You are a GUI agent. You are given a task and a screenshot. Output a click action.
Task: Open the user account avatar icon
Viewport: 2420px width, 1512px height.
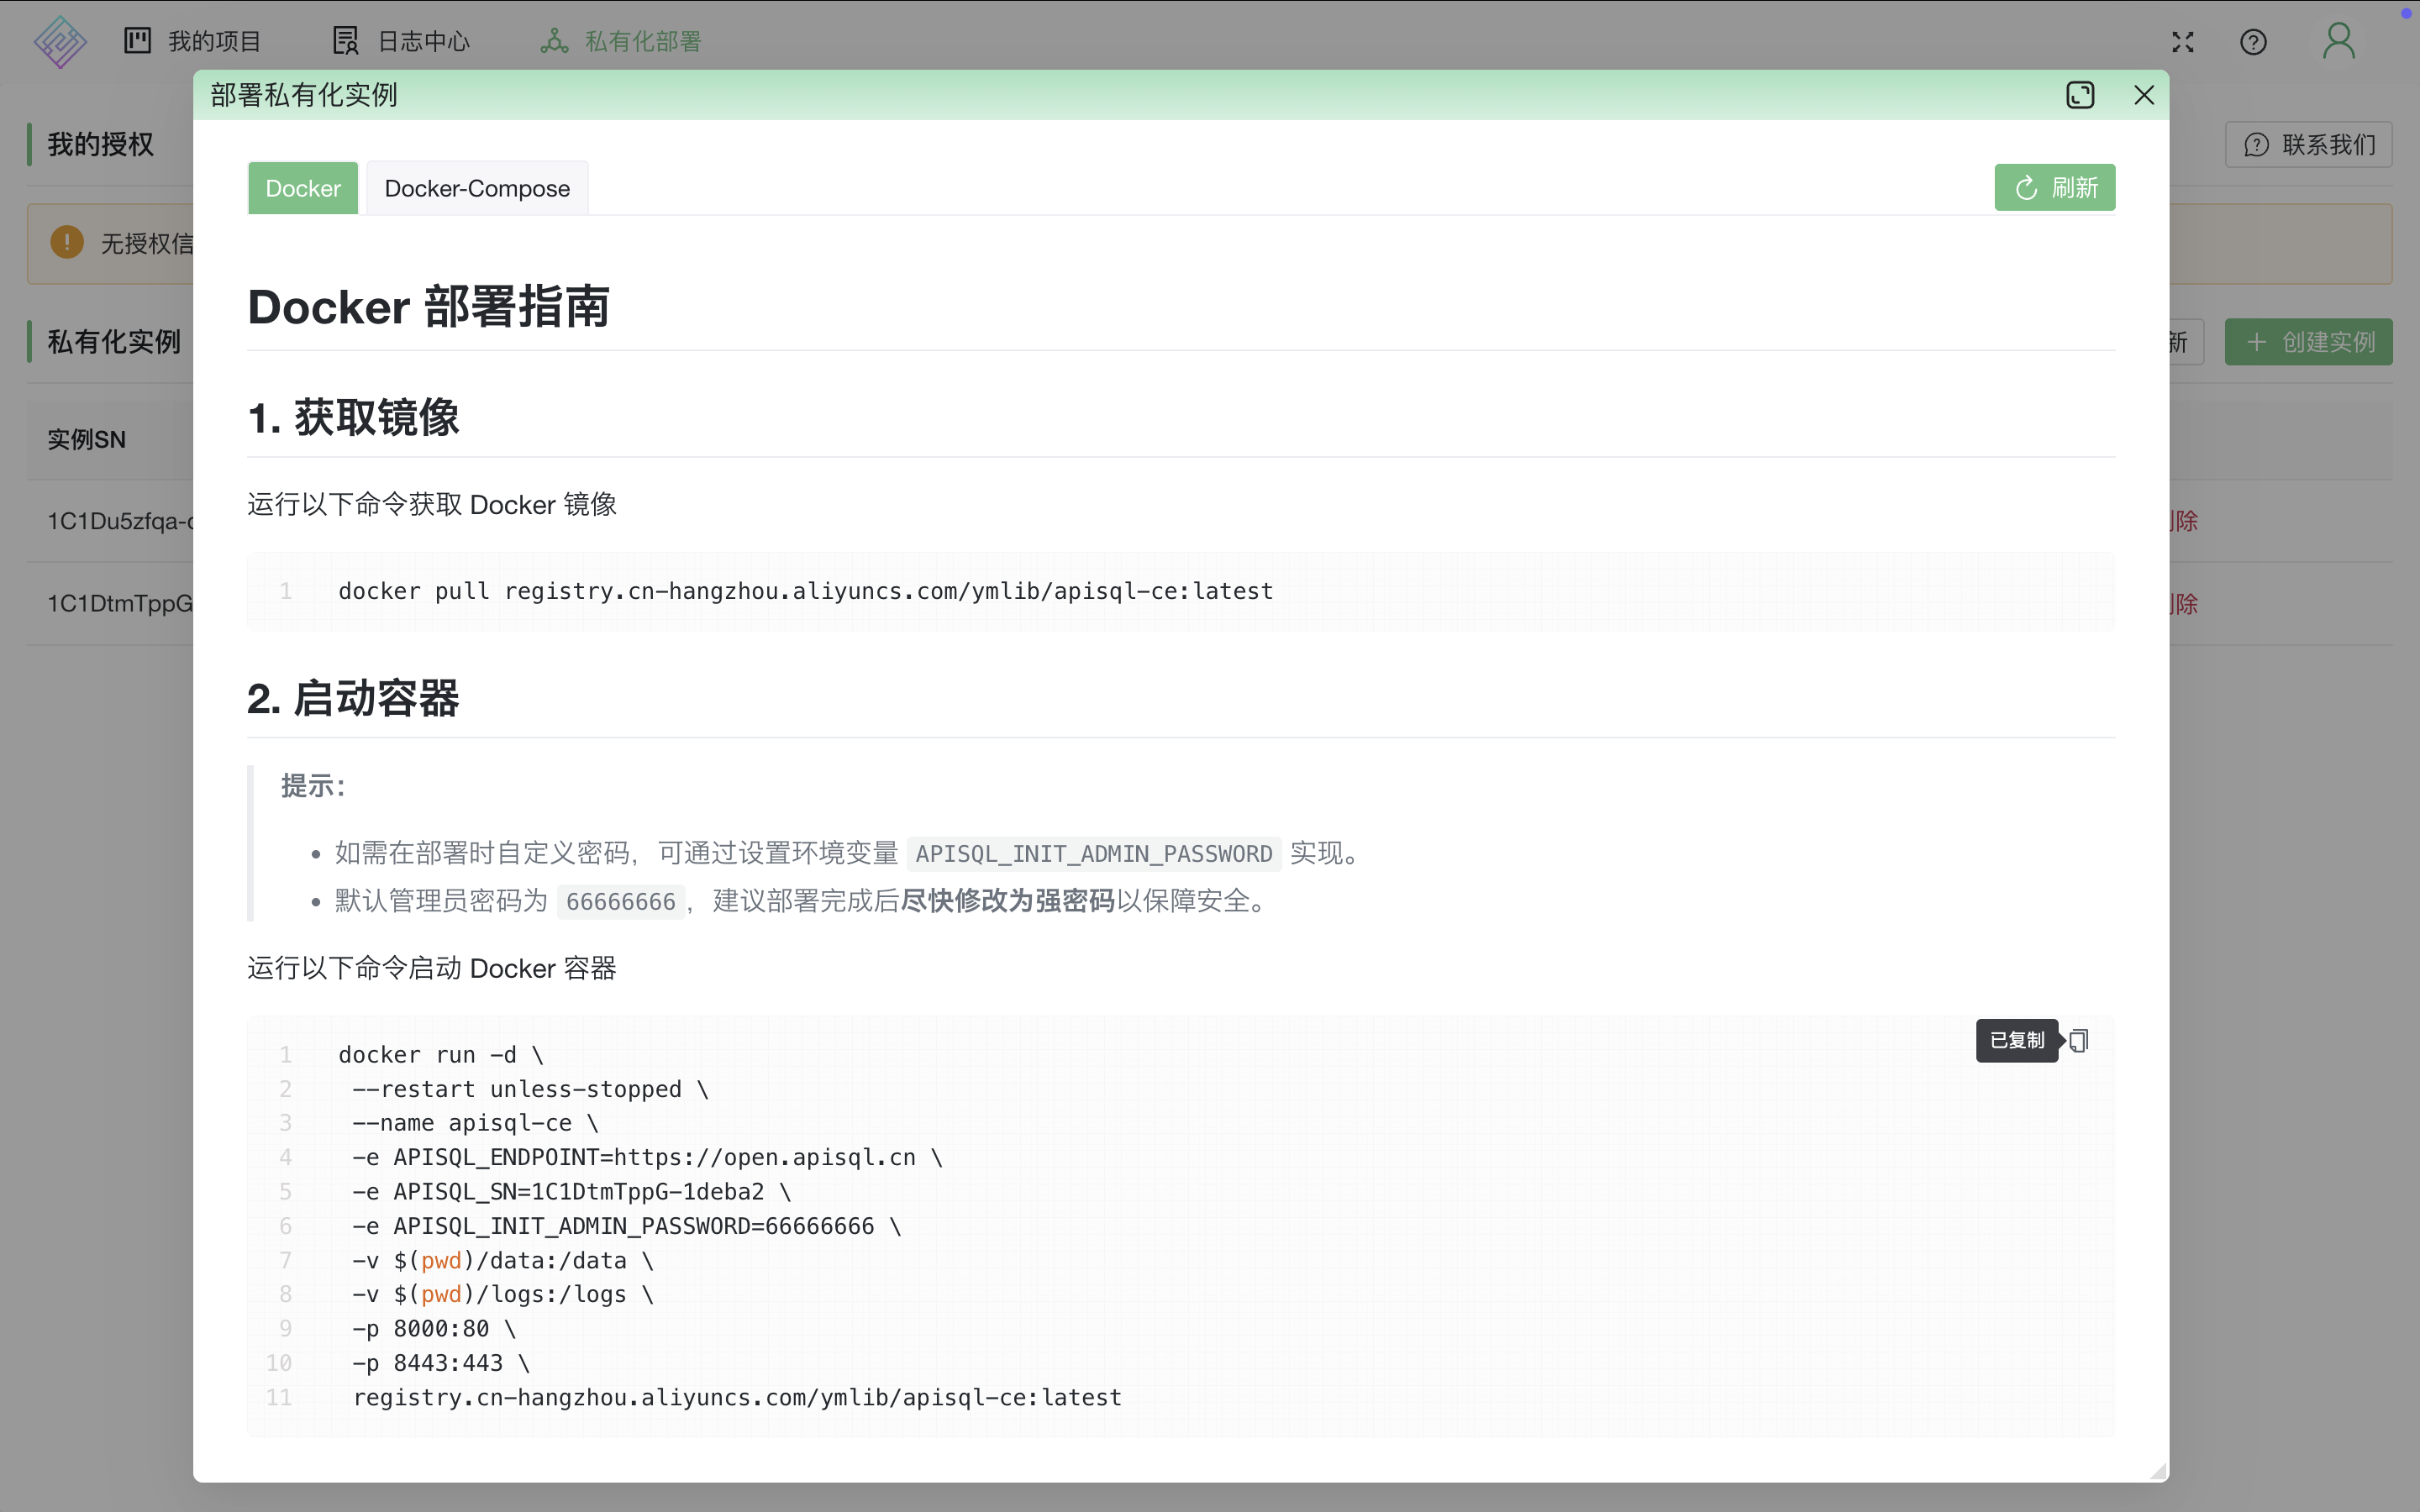coord(2338,42)
